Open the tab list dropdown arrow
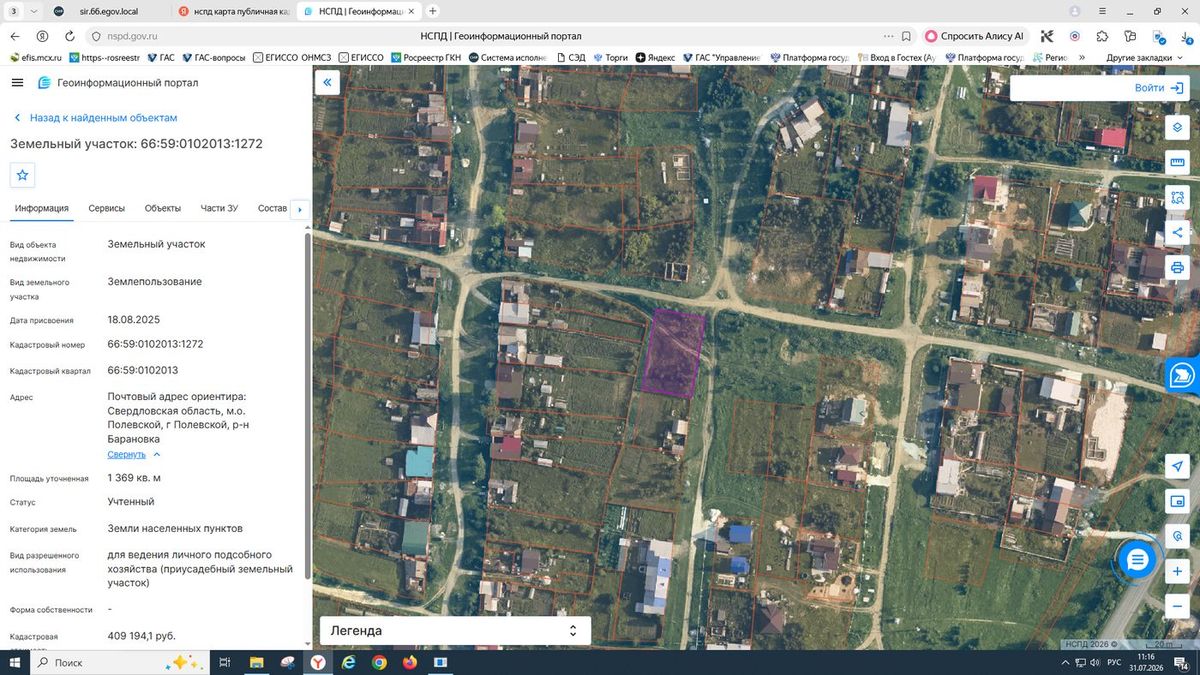This screenshot has height=675, width=1200. tap(35, 11)
